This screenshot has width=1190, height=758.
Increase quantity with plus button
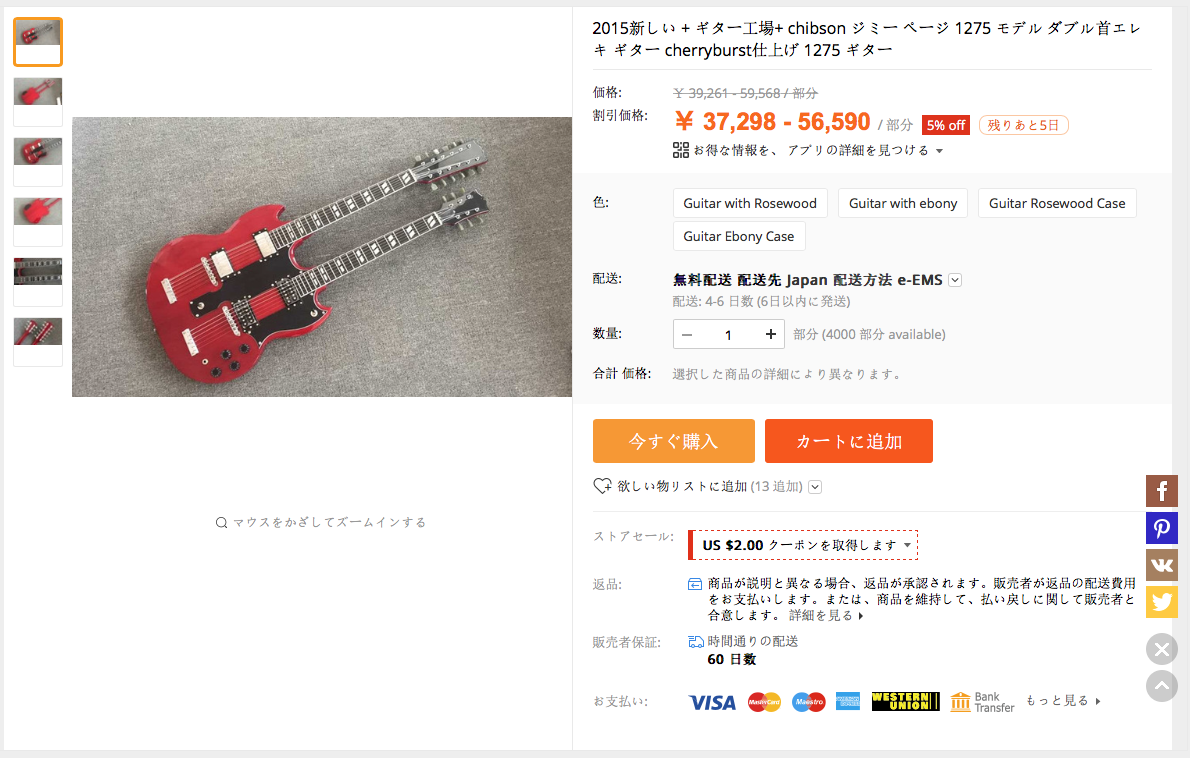(770, 334)
